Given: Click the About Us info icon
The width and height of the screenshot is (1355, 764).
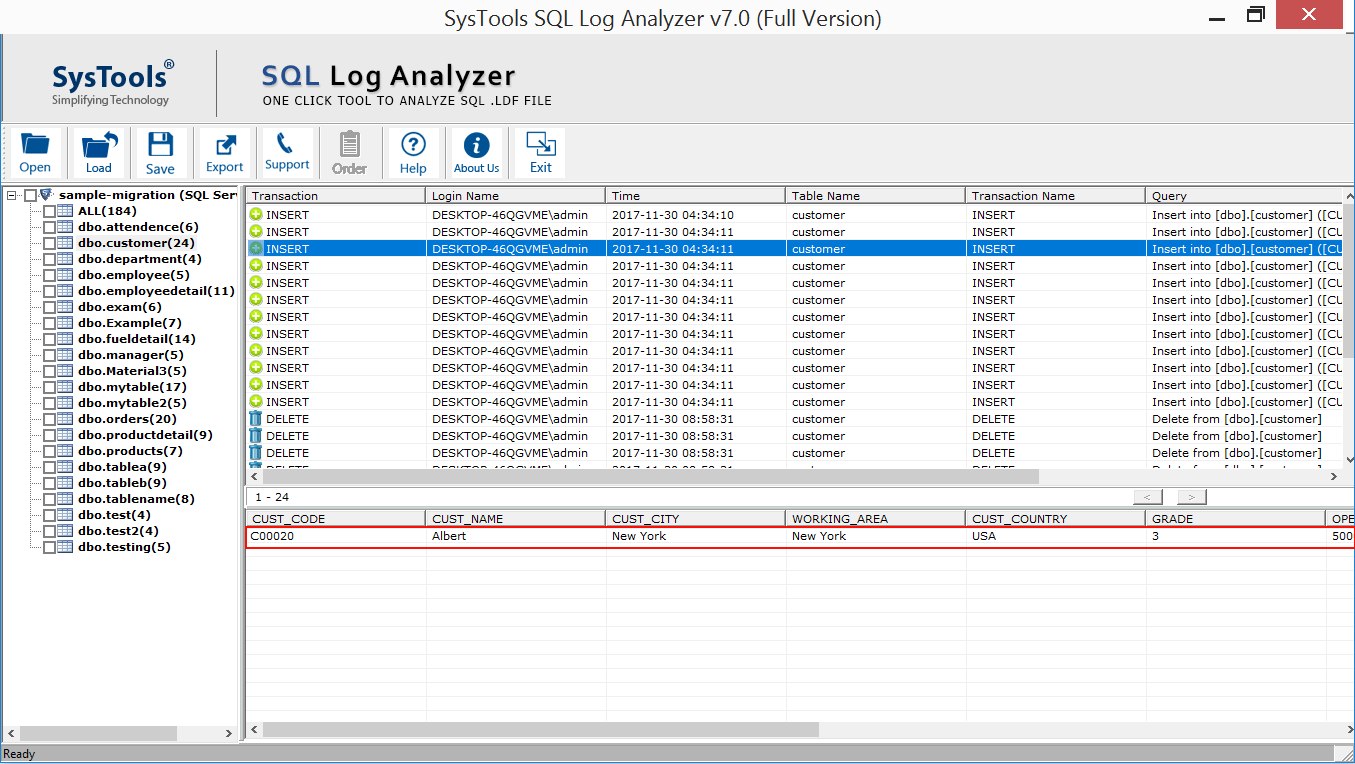Looking at the screenshot, I should coord(477,153).
